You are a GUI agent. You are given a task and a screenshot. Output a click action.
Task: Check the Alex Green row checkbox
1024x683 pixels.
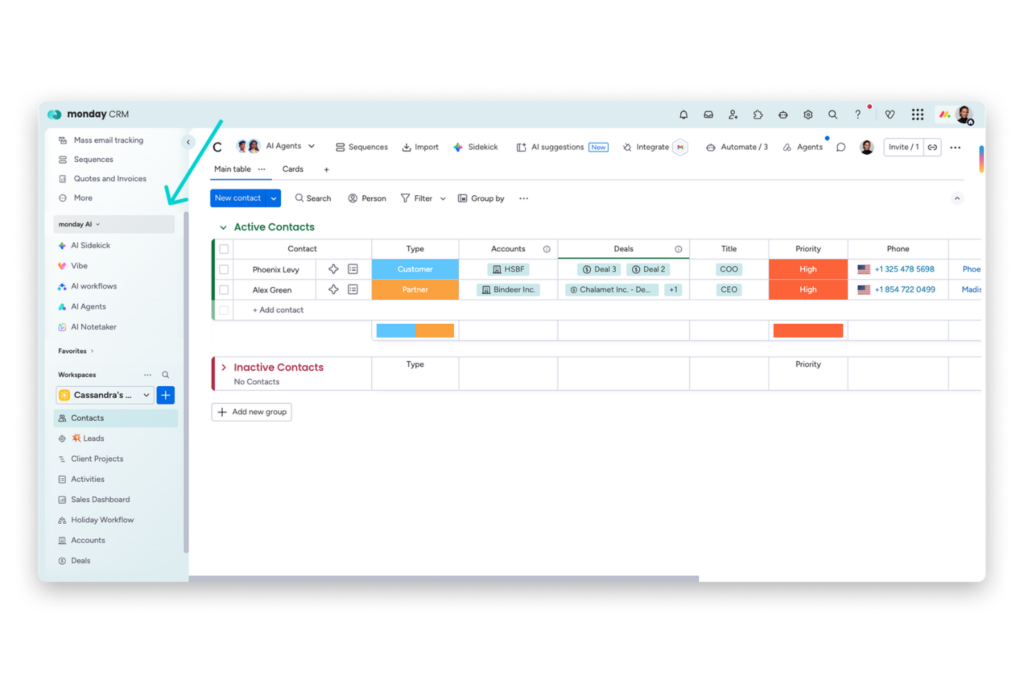(x=224, y=289)
